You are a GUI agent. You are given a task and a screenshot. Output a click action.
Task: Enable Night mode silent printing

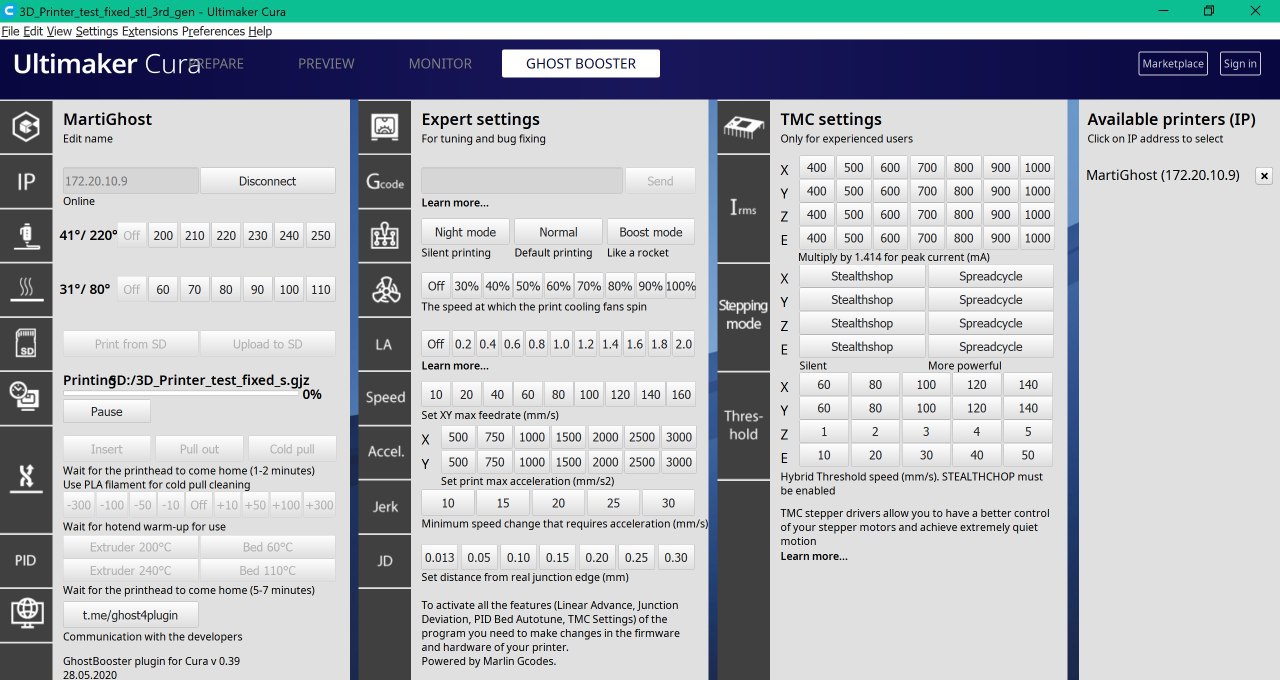point(465,232)
